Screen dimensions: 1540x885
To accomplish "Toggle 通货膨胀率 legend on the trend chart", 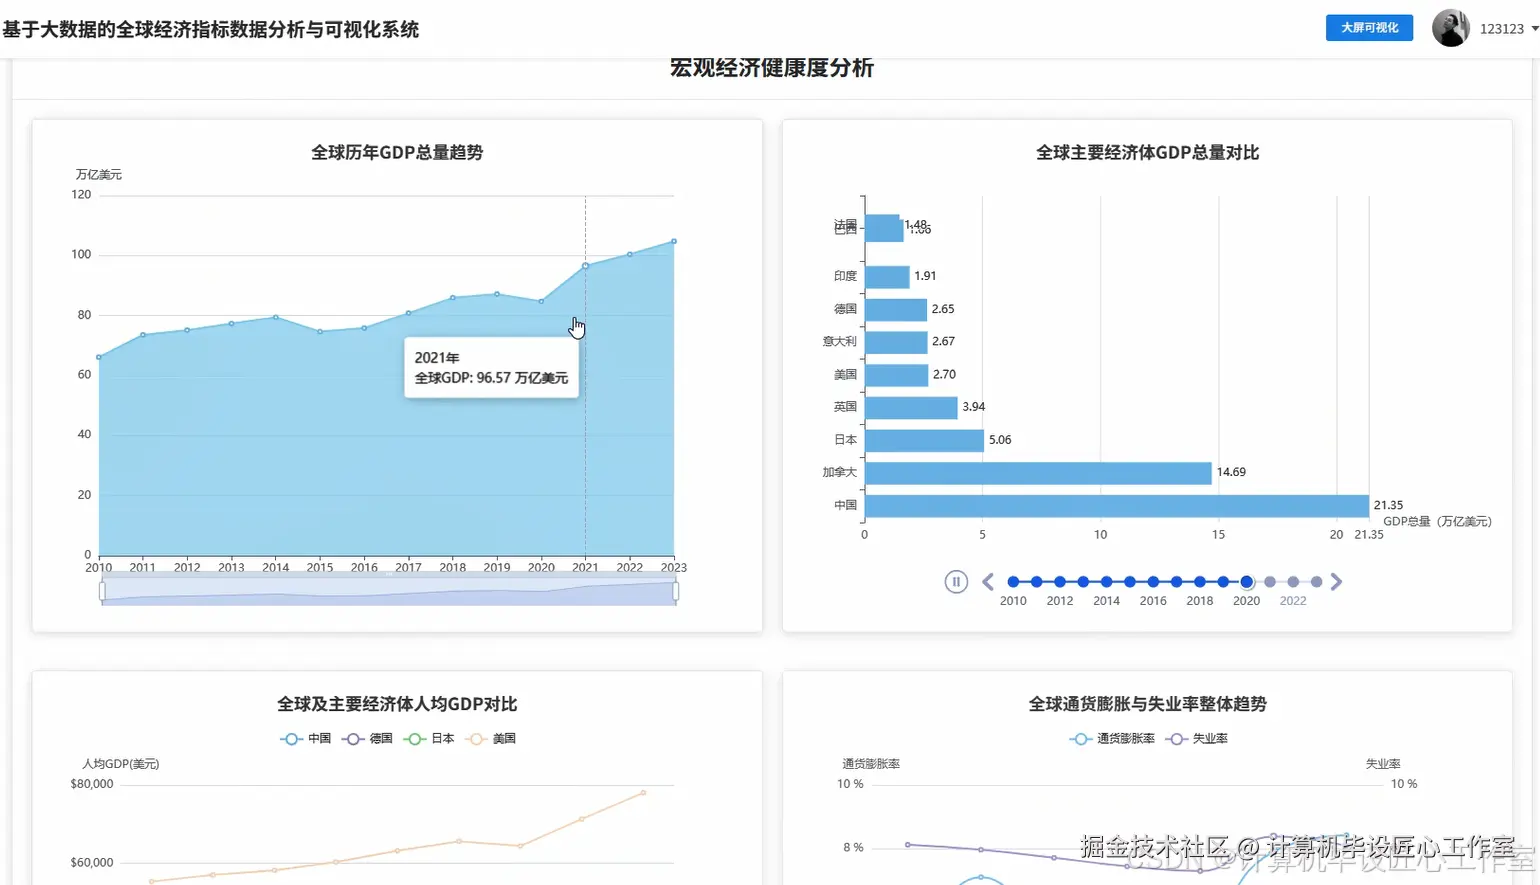I will pyautogui.click(x=1111, y=738).
